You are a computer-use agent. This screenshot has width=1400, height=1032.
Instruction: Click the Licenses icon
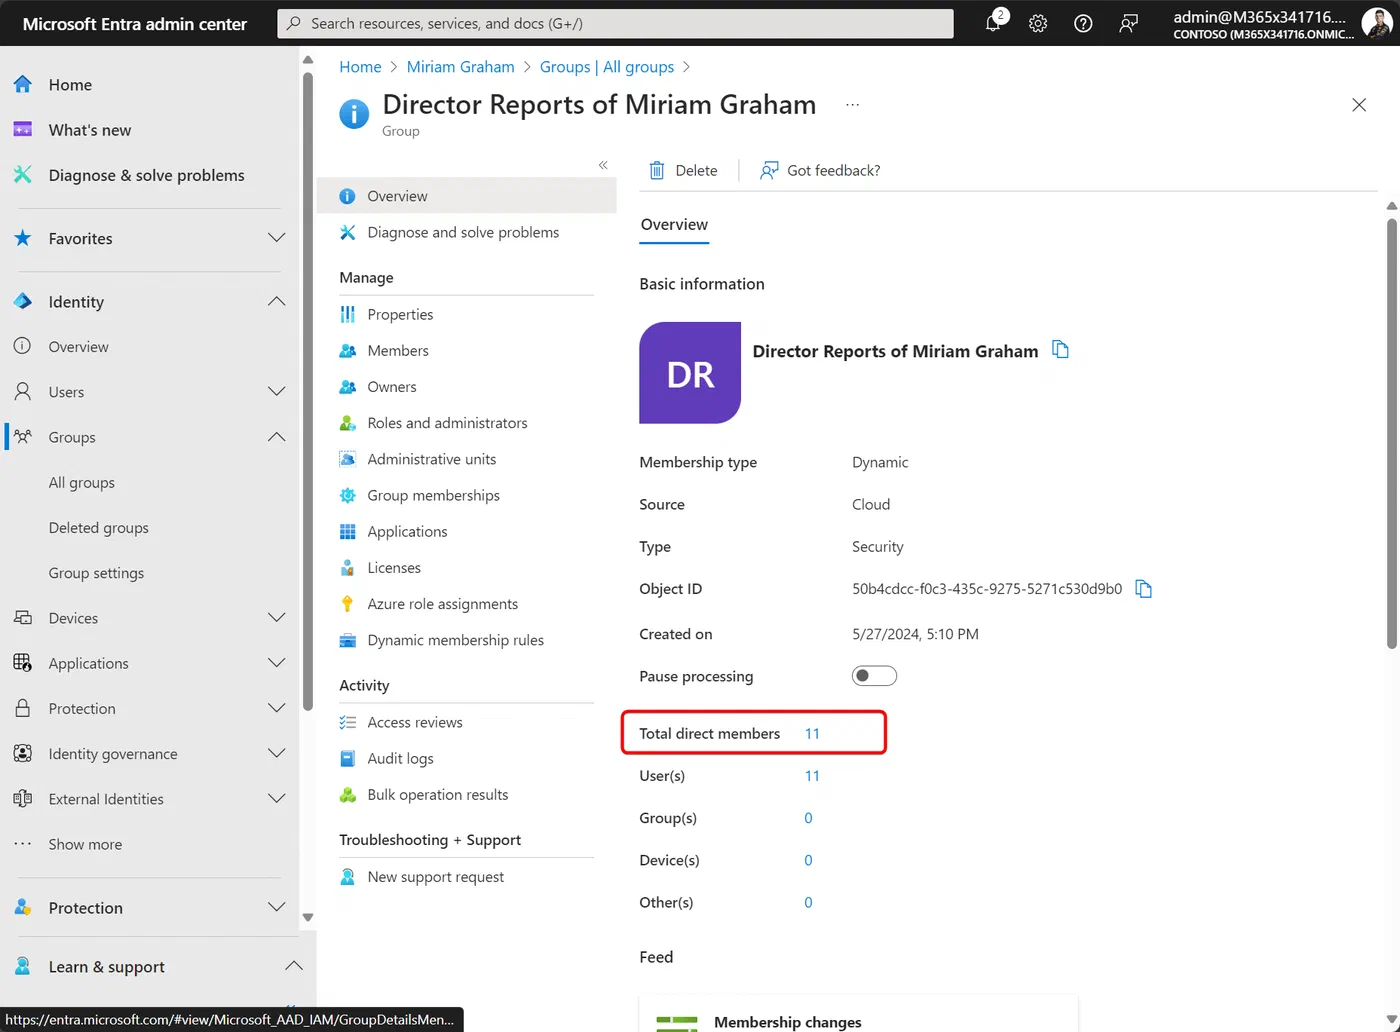click(x=347, y=568)
